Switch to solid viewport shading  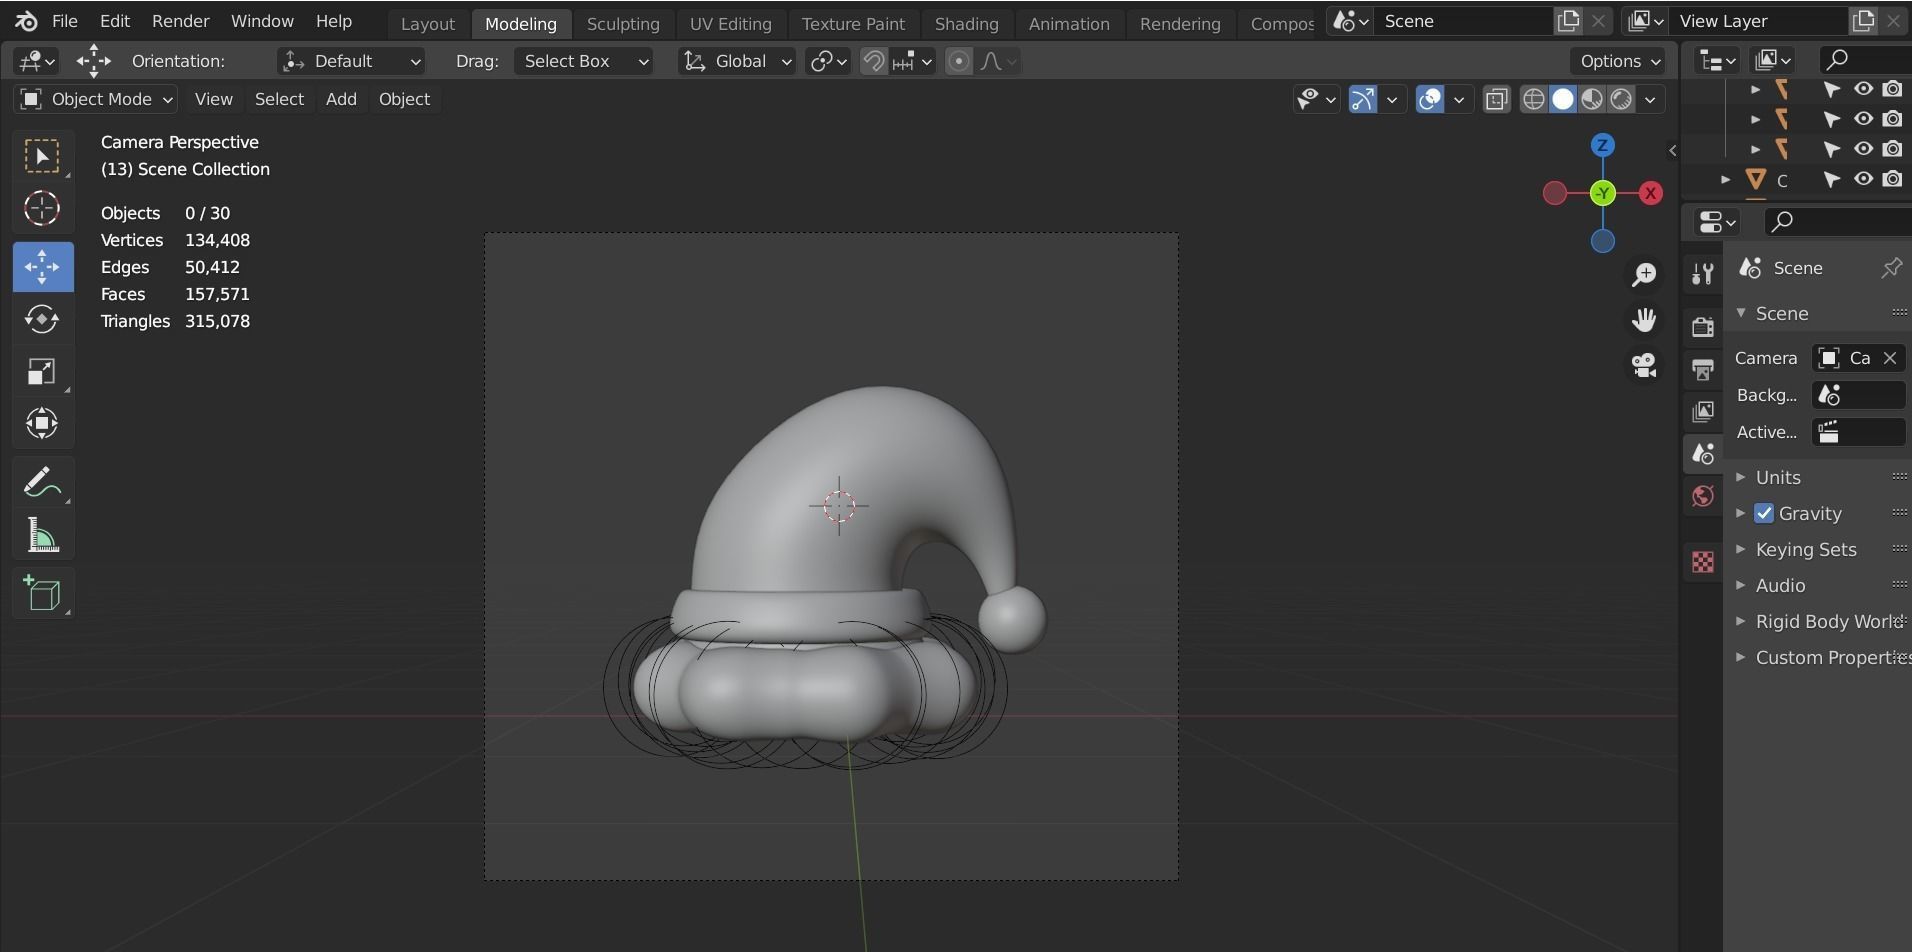point(1562,99)
